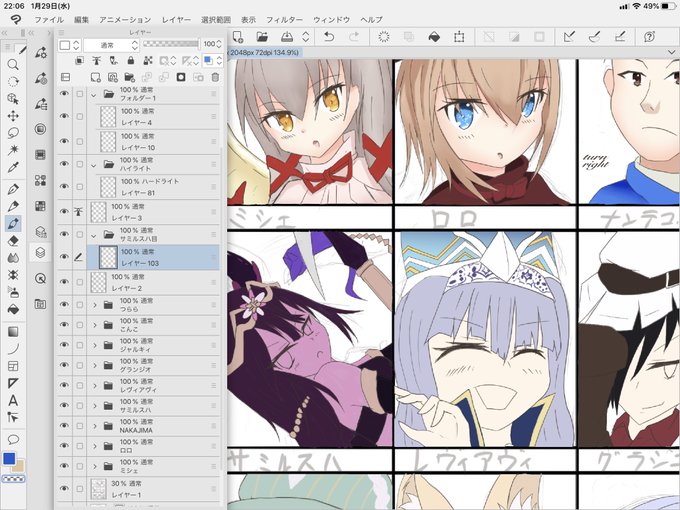Open the 編集 menu
The image size is (680, 510).
pos(81,20)
